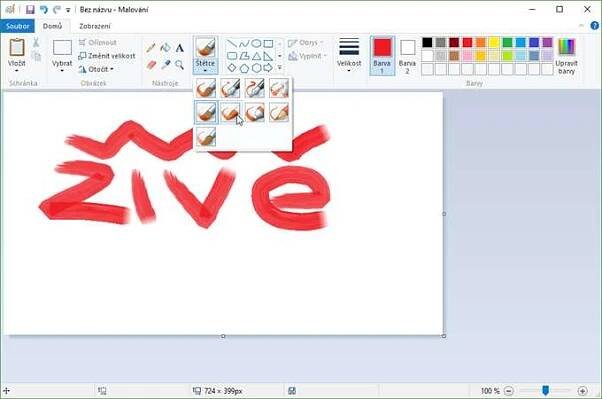Image resolution: width=602 pixels, height=399 pixels.
Task: Select the Rounded rectangle shape
Action: pos(232,56)
